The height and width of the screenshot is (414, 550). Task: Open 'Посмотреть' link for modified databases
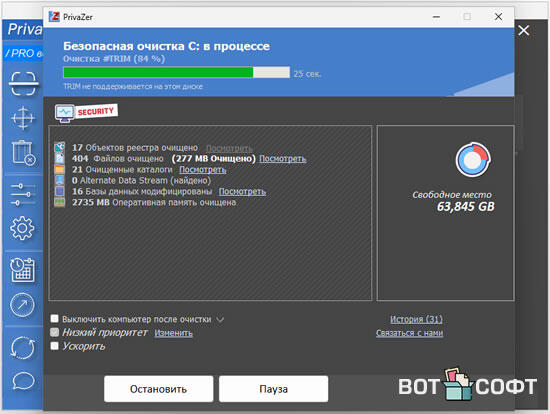click(242, 192)
